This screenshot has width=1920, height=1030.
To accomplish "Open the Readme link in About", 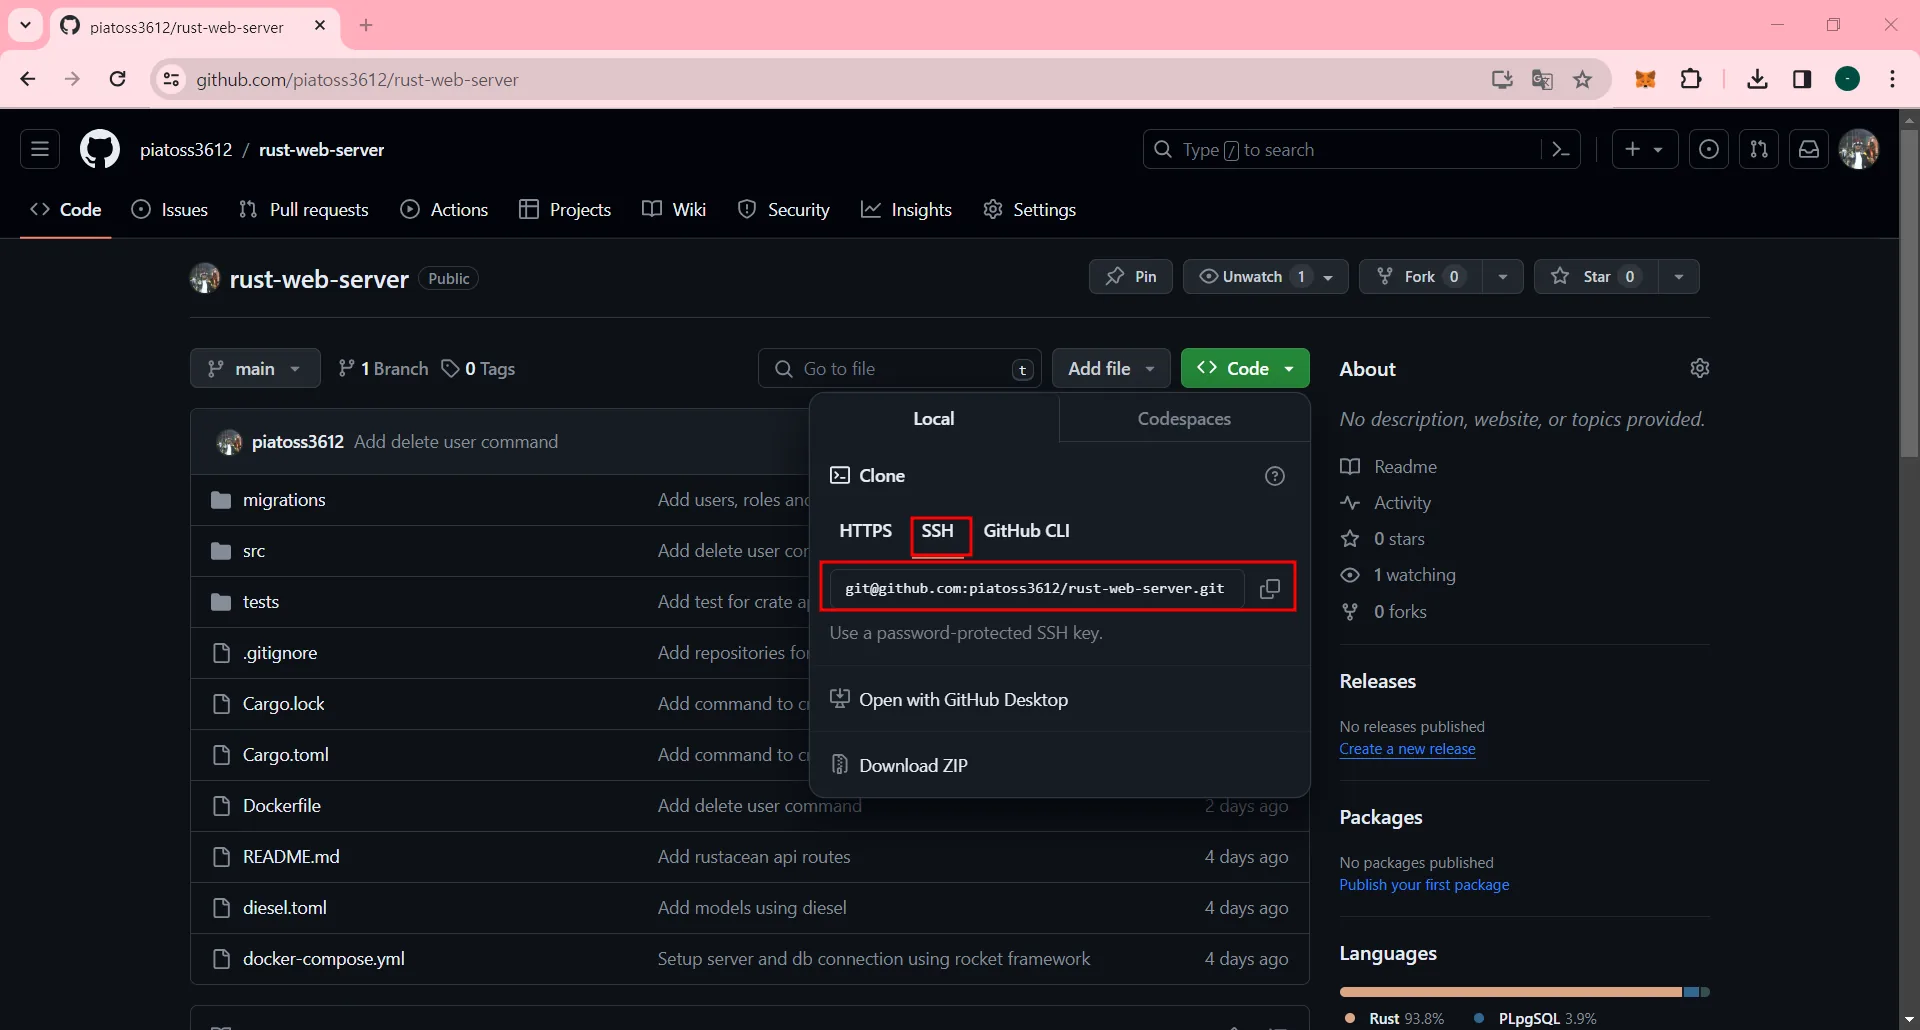I will click(1389, 467).
